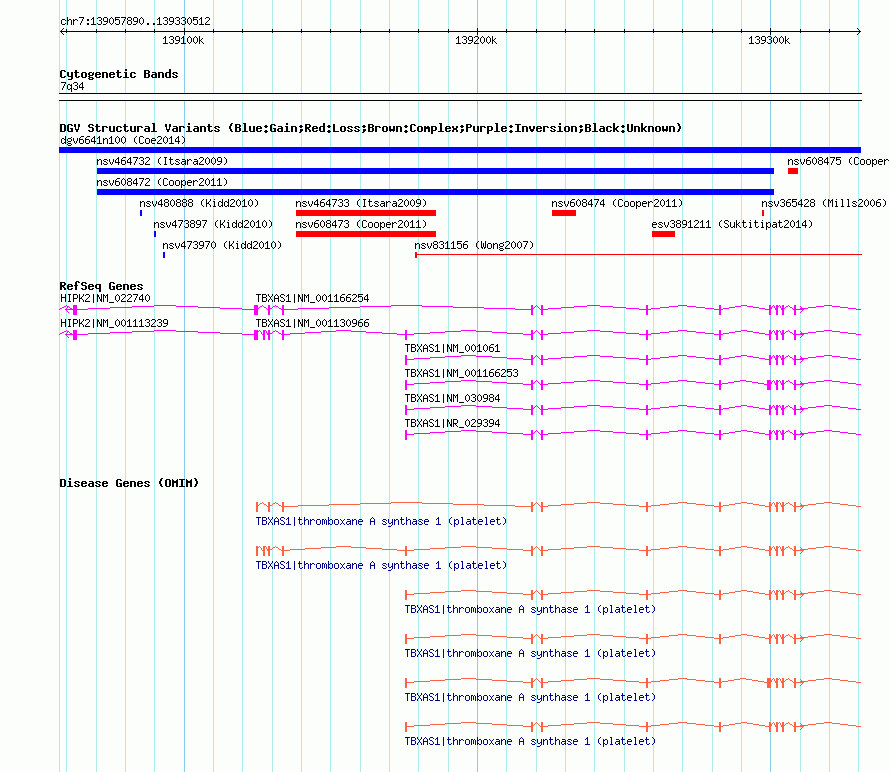The image size is (890, 772).
Task: Click first orange OMIM TBXAS1 gene start
Action: (257, 506)
